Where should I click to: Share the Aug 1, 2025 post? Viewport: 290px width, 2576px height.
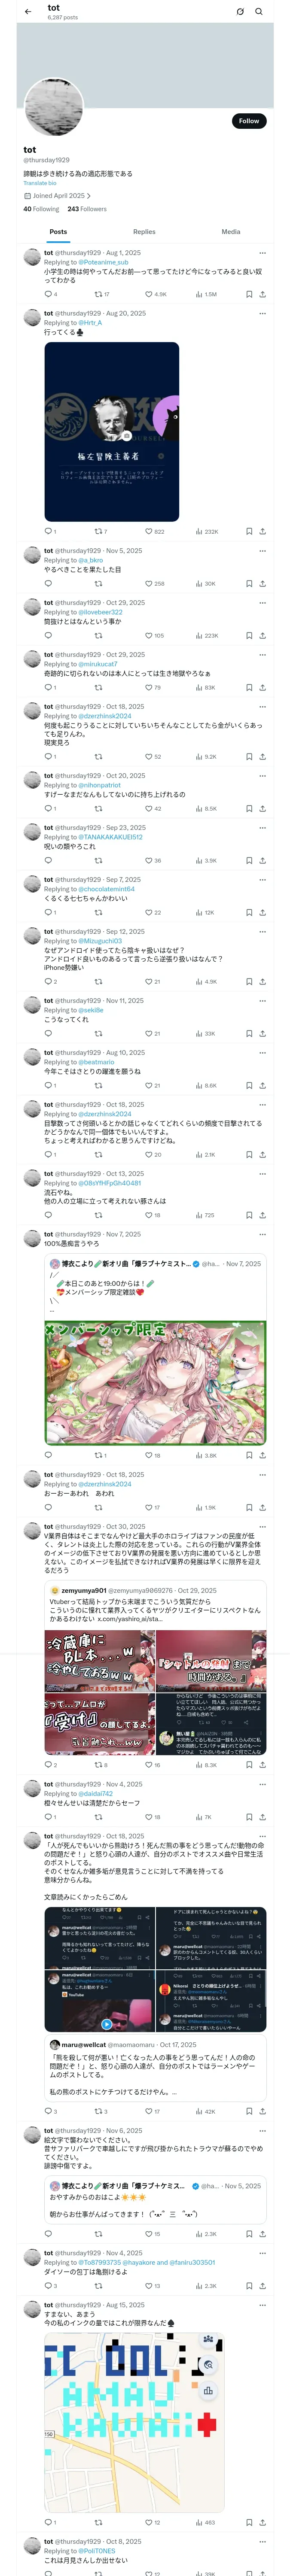[262, 294]
